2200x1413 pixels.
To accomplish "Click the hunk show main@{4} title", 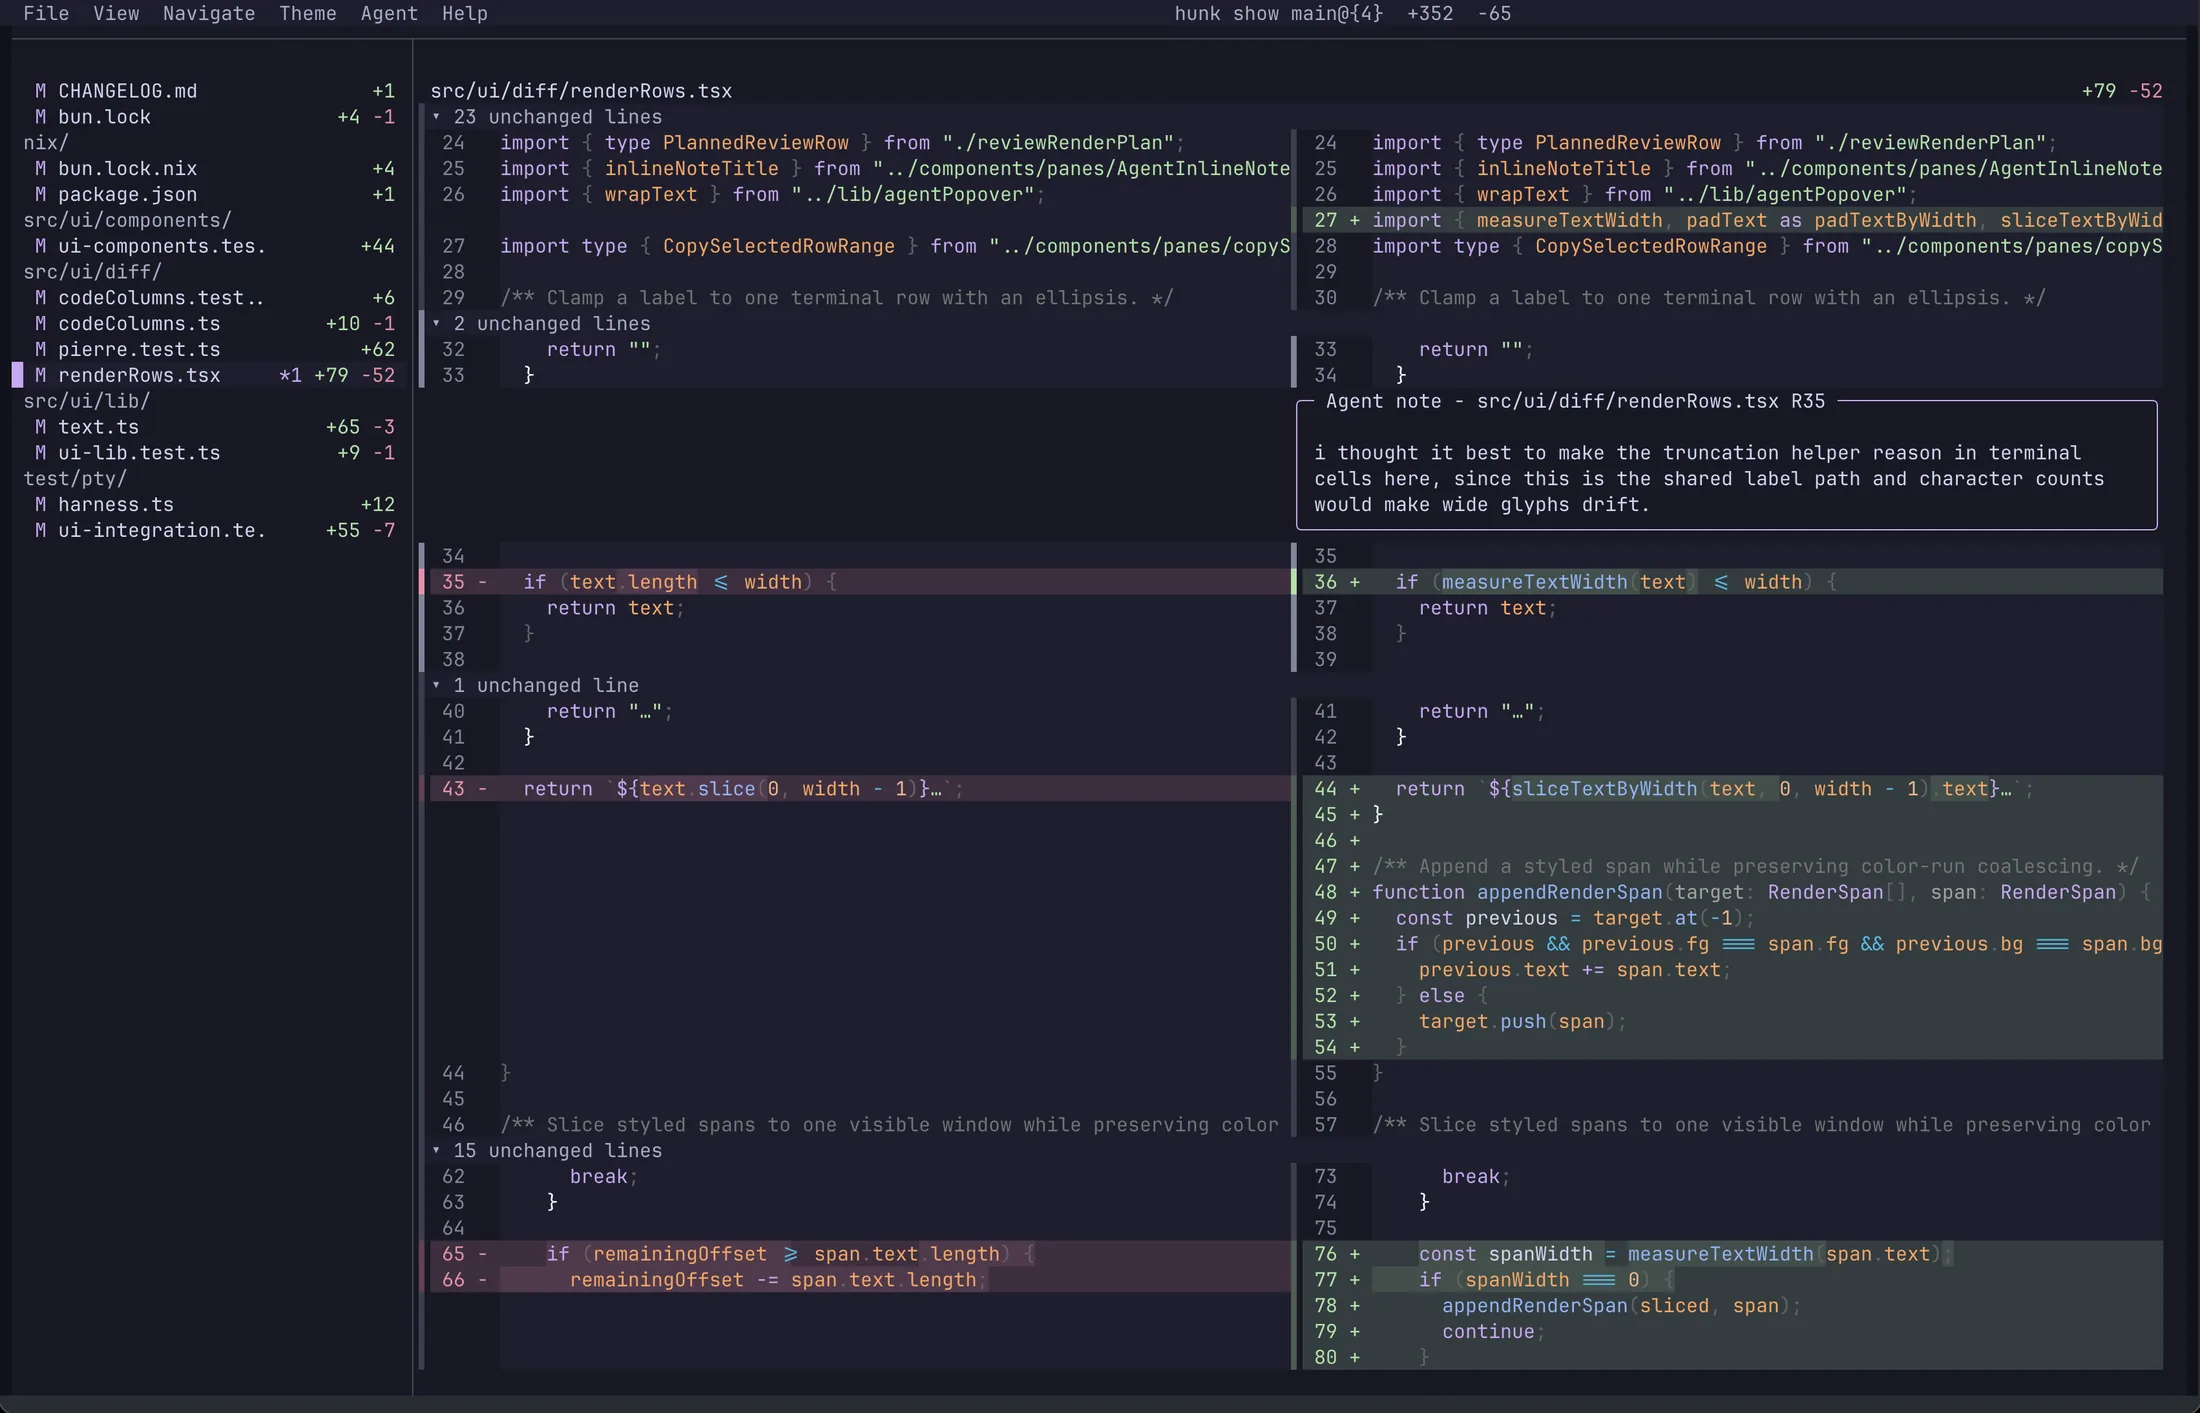I will tap(1278, 13).
